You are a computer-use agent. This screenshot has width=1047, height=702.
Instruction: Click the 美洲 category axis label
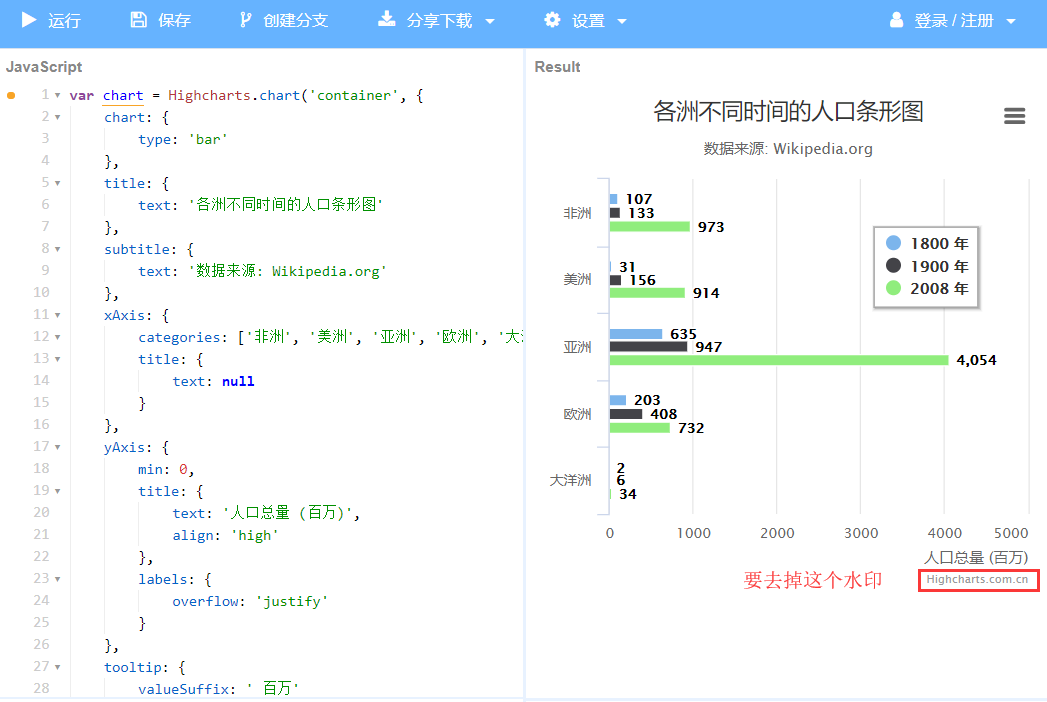pos(578,279)
